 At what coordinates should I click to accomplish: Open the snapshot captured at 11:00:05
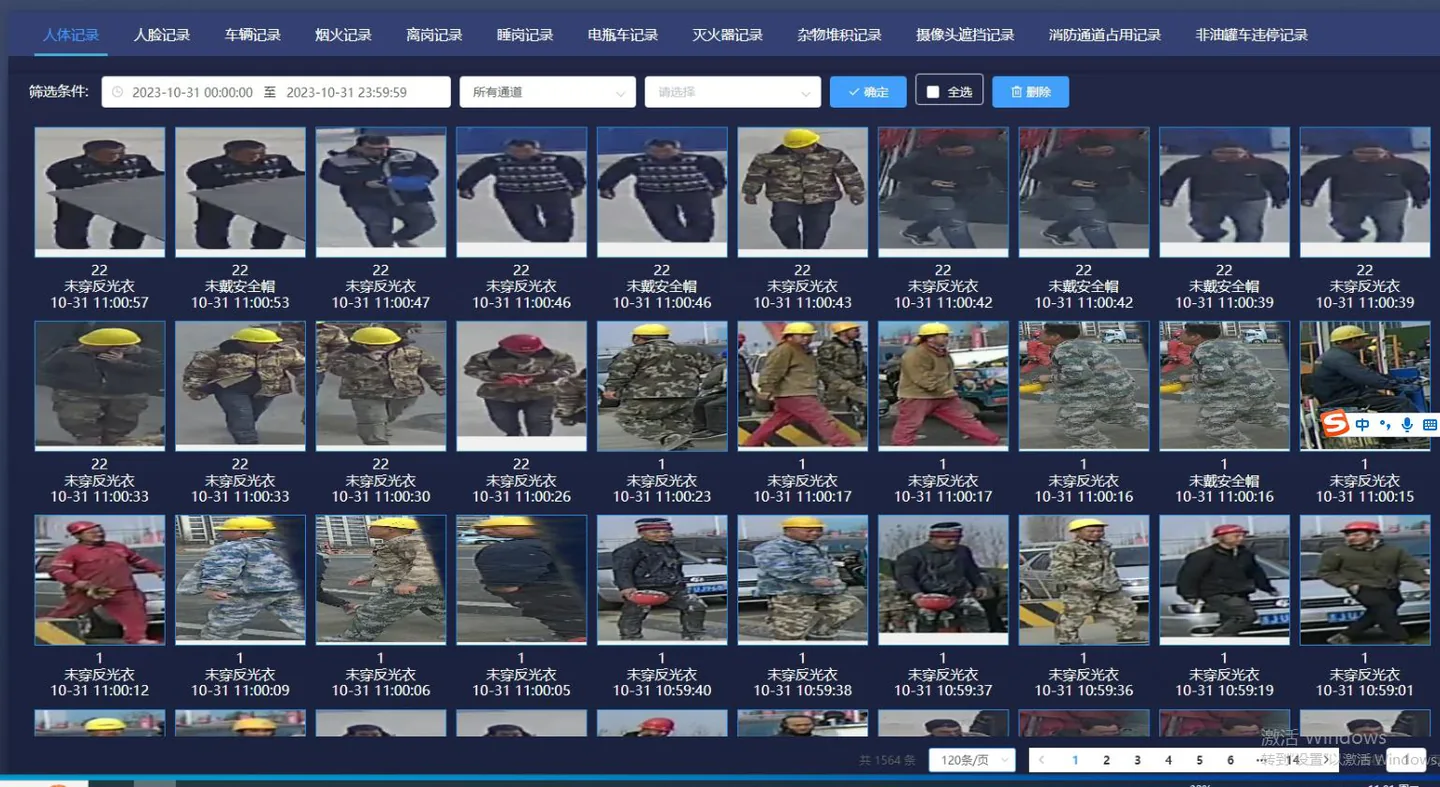click(521, 580)
